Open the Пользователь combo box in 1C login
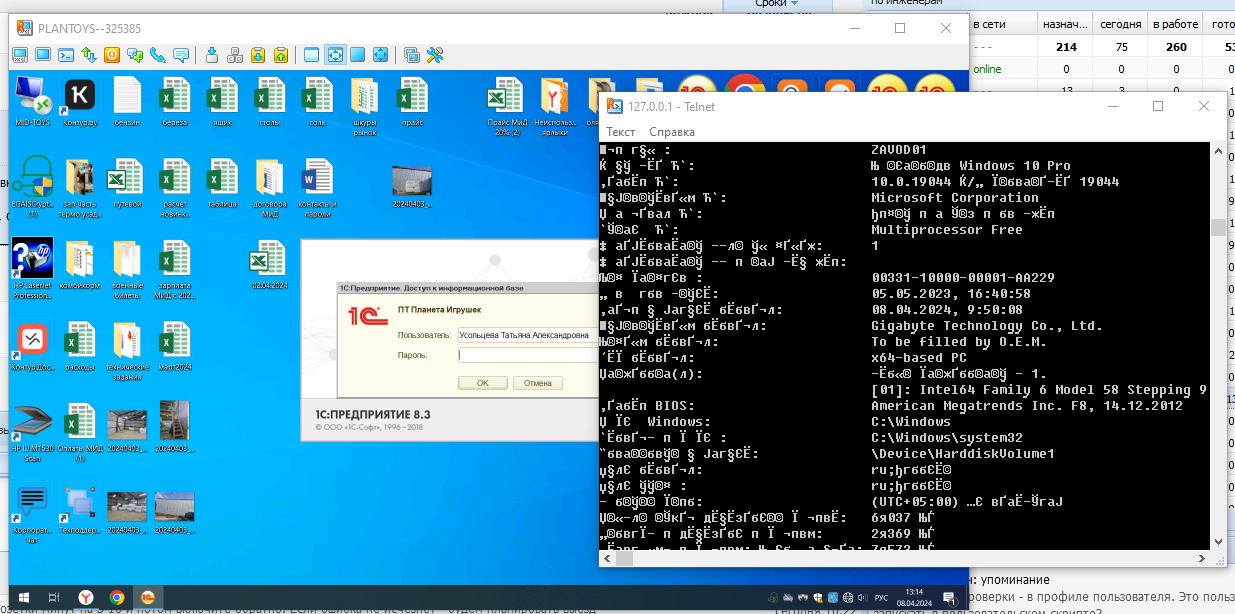Viewport: 1235px width, 614px height. coord(525,335)
